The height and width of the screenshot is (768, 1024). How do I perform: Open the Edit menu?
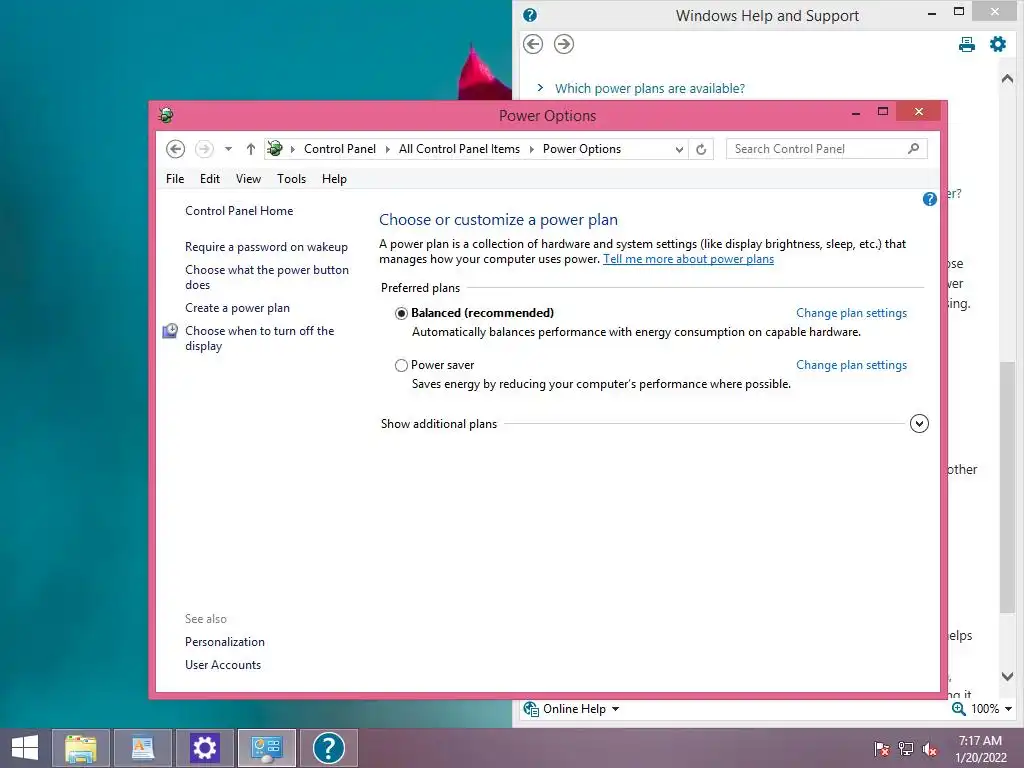point(210,179)
